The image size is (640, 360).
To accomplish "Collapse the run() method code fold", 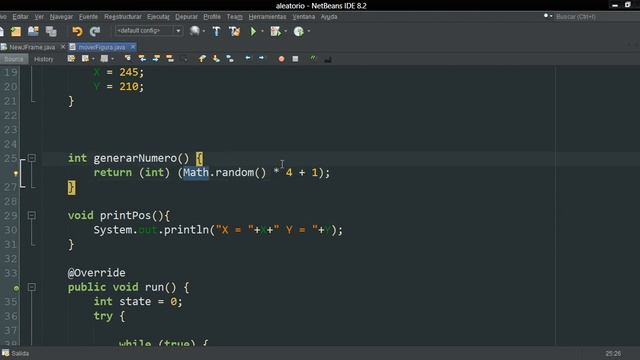I will 32,287.
